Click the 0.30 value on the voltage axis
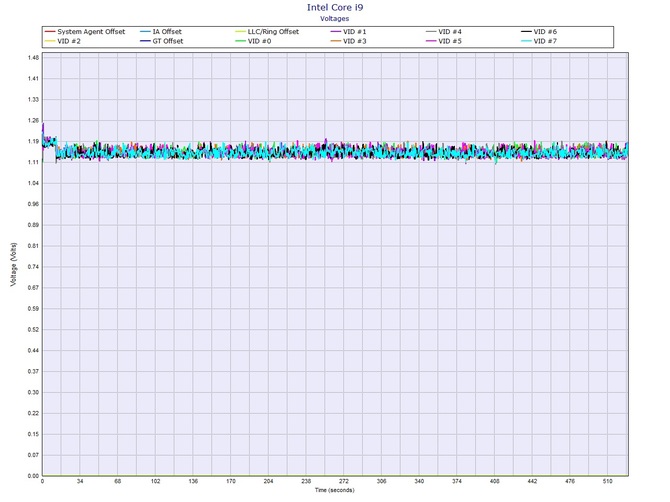Image resolution: width=670 pixels, height=502 pixels. point(34,393)
